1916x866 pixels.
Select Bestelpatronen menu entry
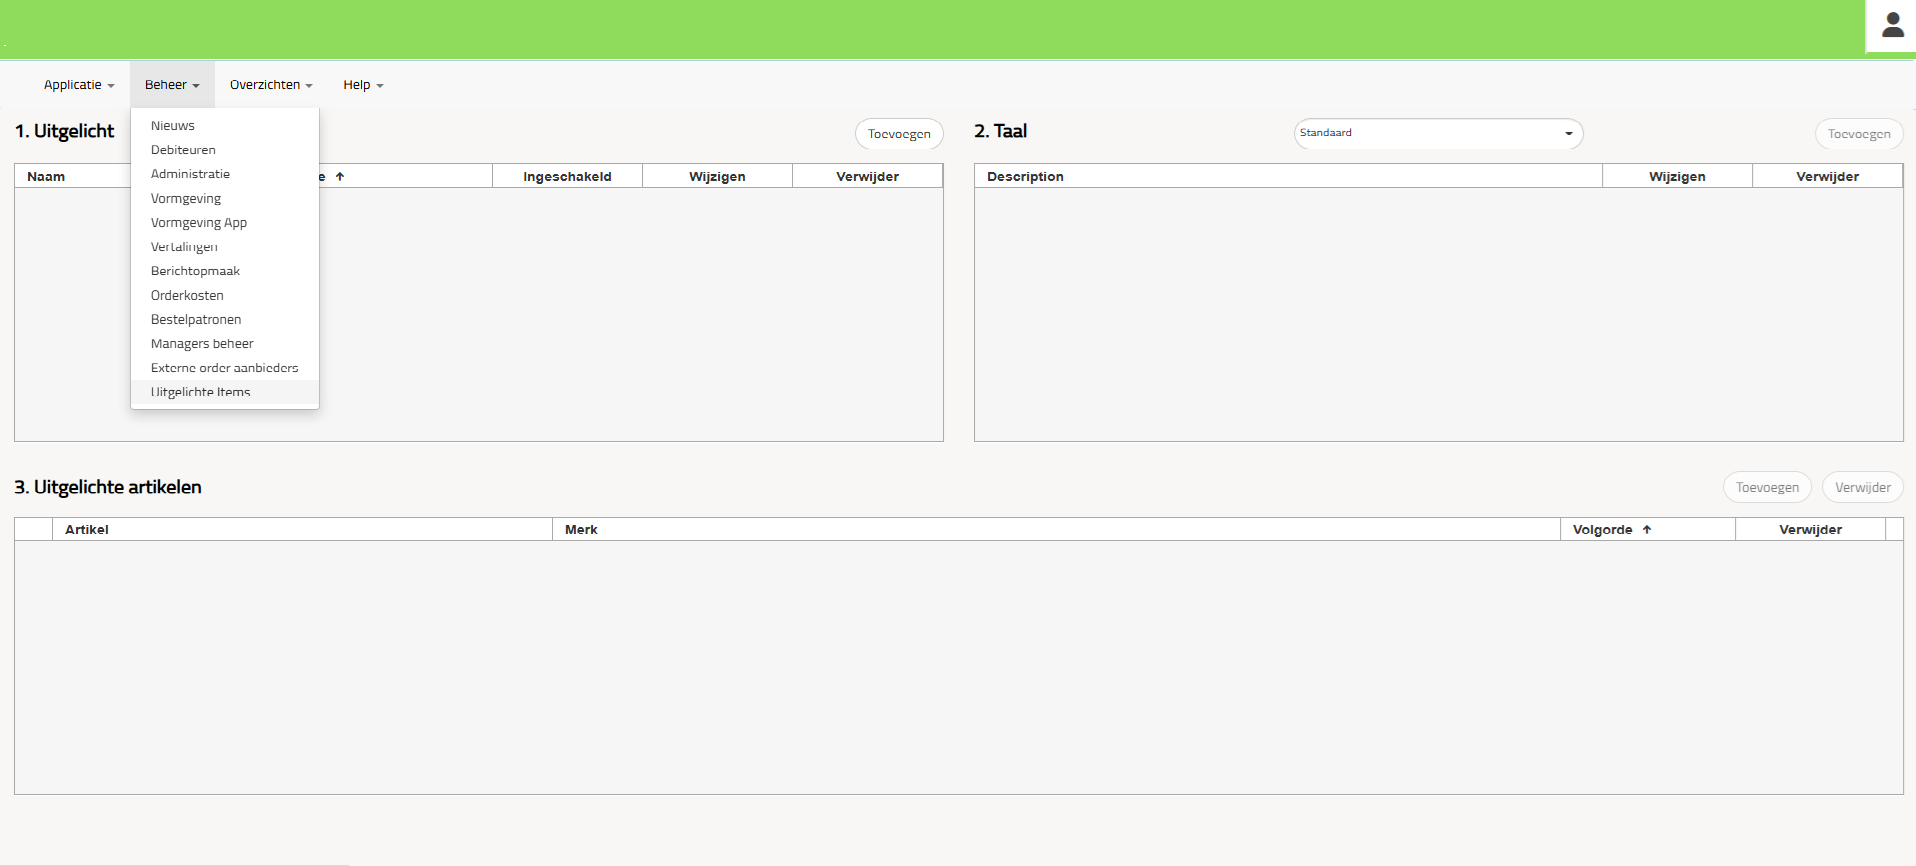click(x=196, y=320)
